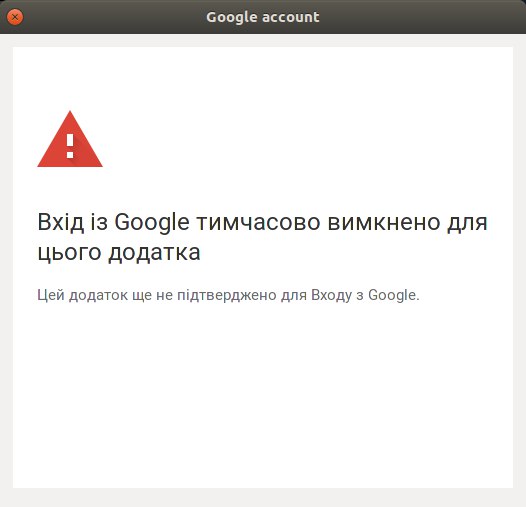Click the word "додатка" in the heading
Image resolution: width=526 pixels, height=507 pixels.
154,253
